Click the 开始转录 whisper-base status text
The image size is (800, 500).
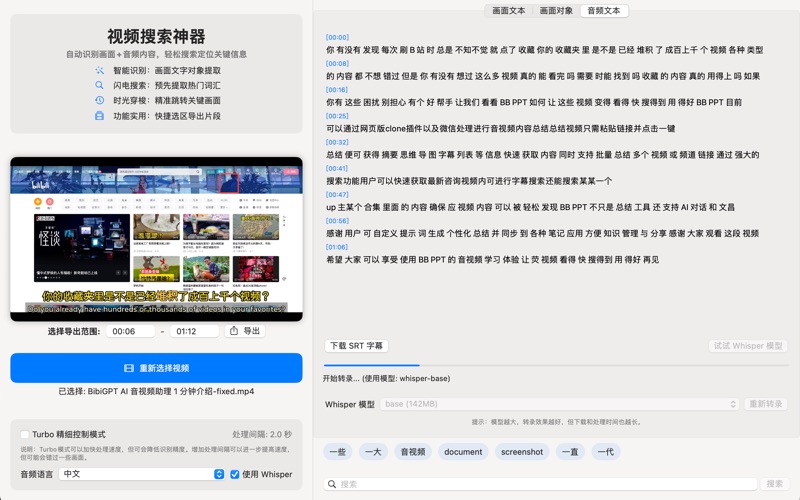click(x=386, y=379)
